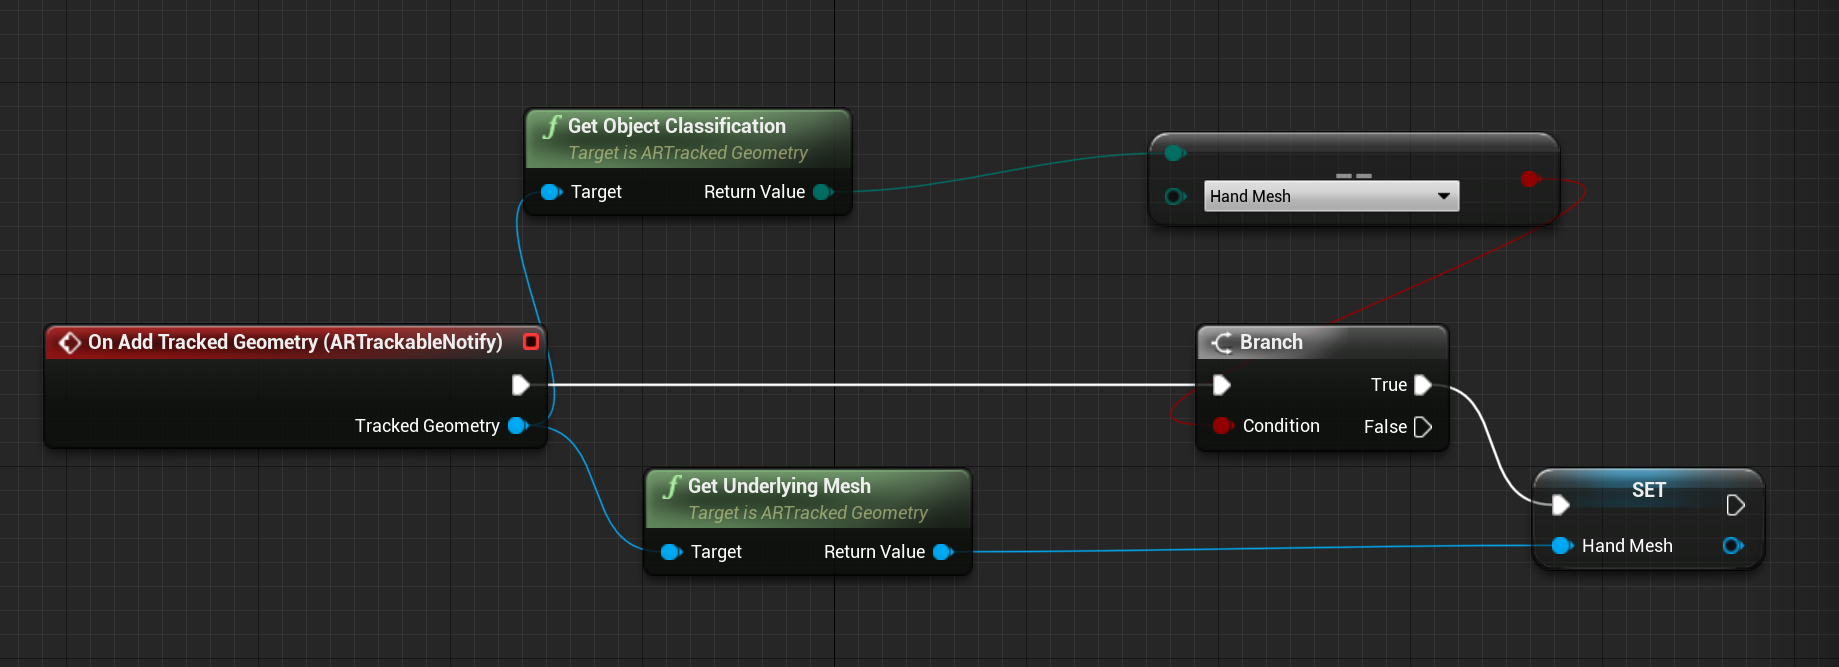Click the SET node execution output pin
Viewport: 1839px width, 667px height.
pos(1735,506)
